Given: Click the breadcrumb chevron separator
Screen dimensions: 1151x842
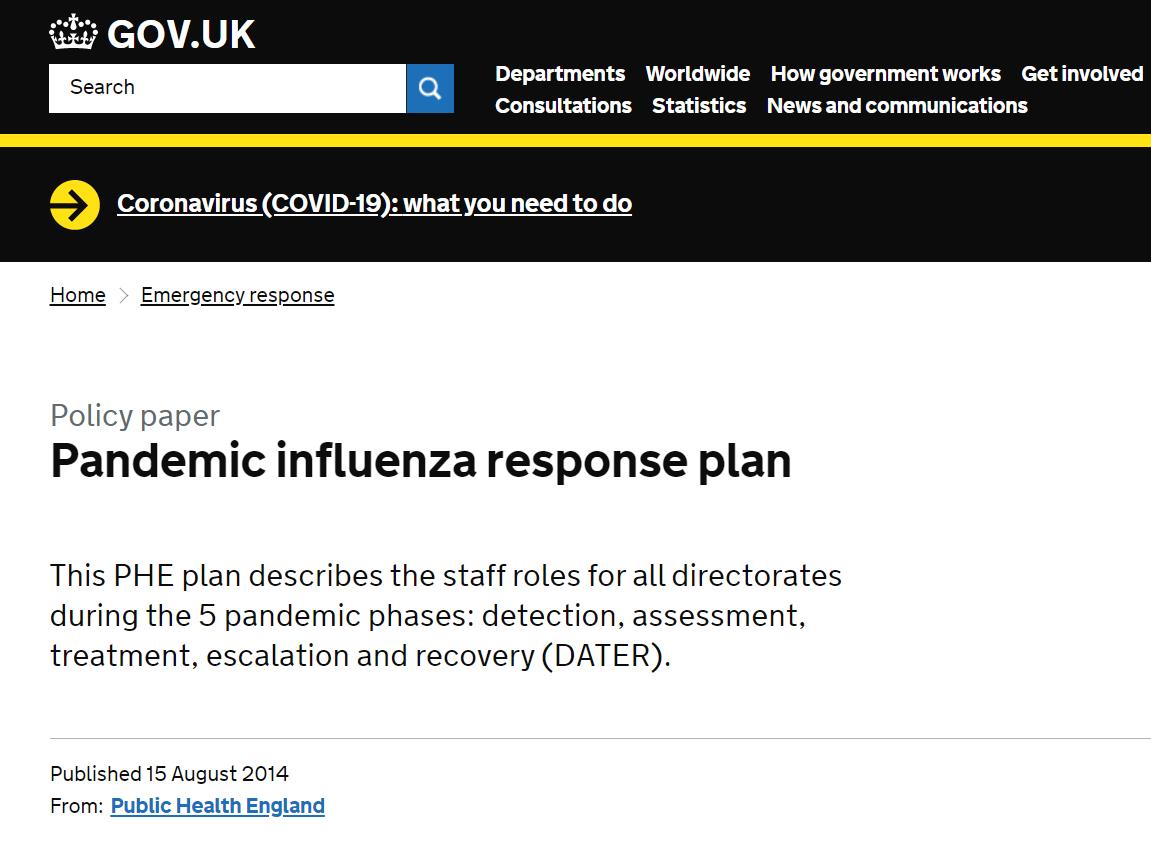Looking at the screenshot, I should point(124,295).
